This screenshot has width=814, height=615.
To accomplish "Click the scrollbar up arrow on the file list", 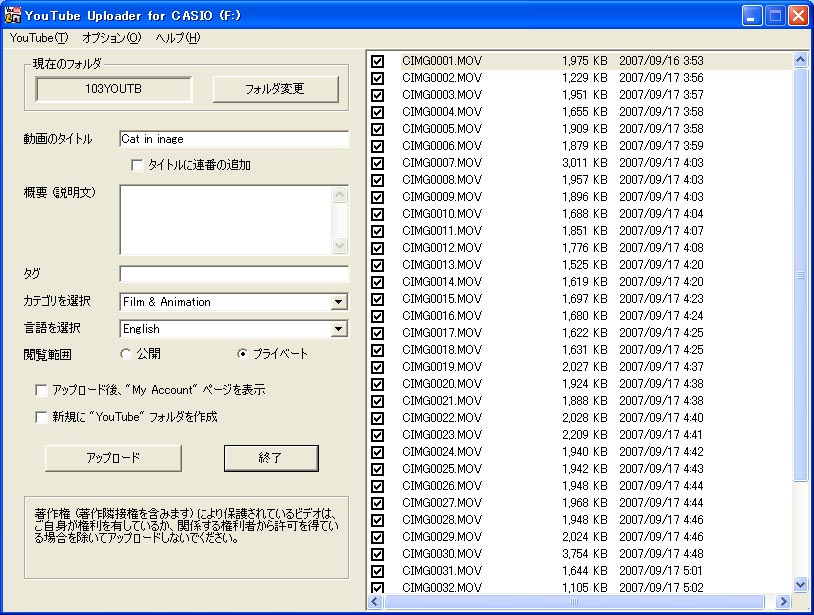I will 800,58.
